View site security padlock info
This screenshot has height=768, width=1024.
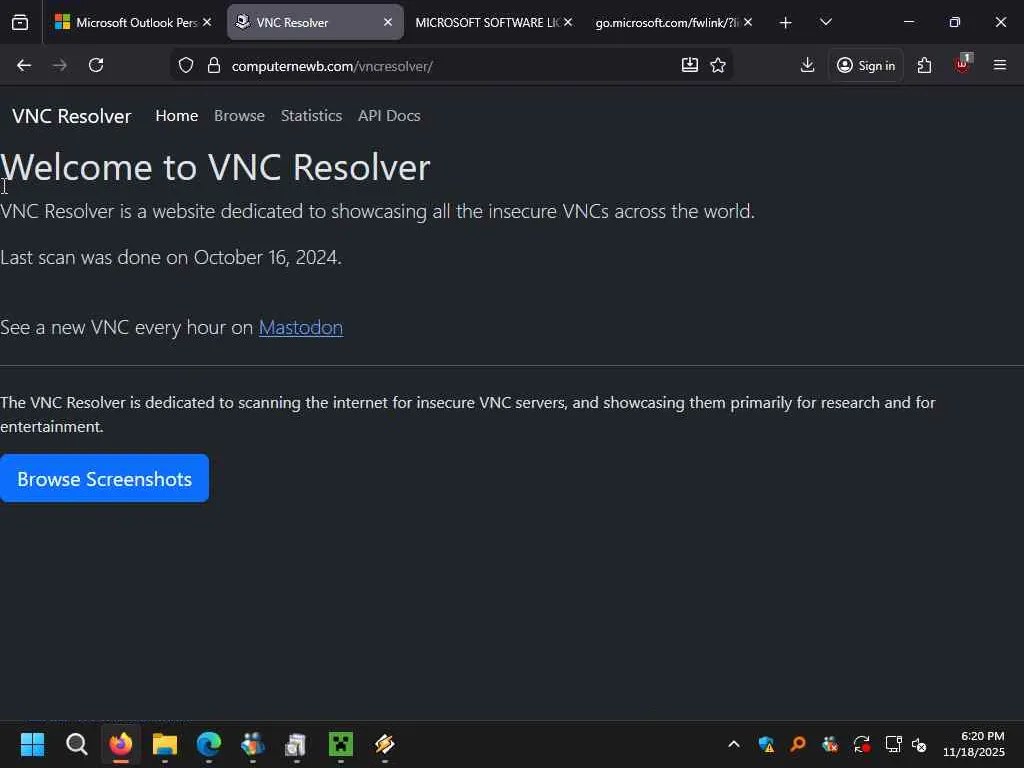(214, 65)
